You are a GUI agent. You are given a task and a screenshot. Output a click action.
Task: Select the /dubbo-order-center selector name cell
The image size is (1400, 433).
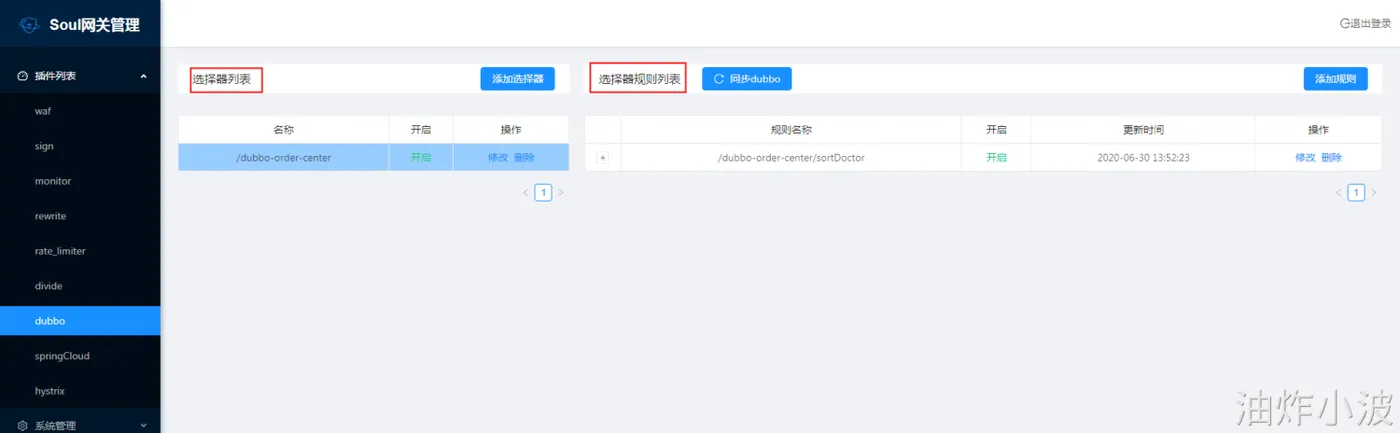coord(284,158)
